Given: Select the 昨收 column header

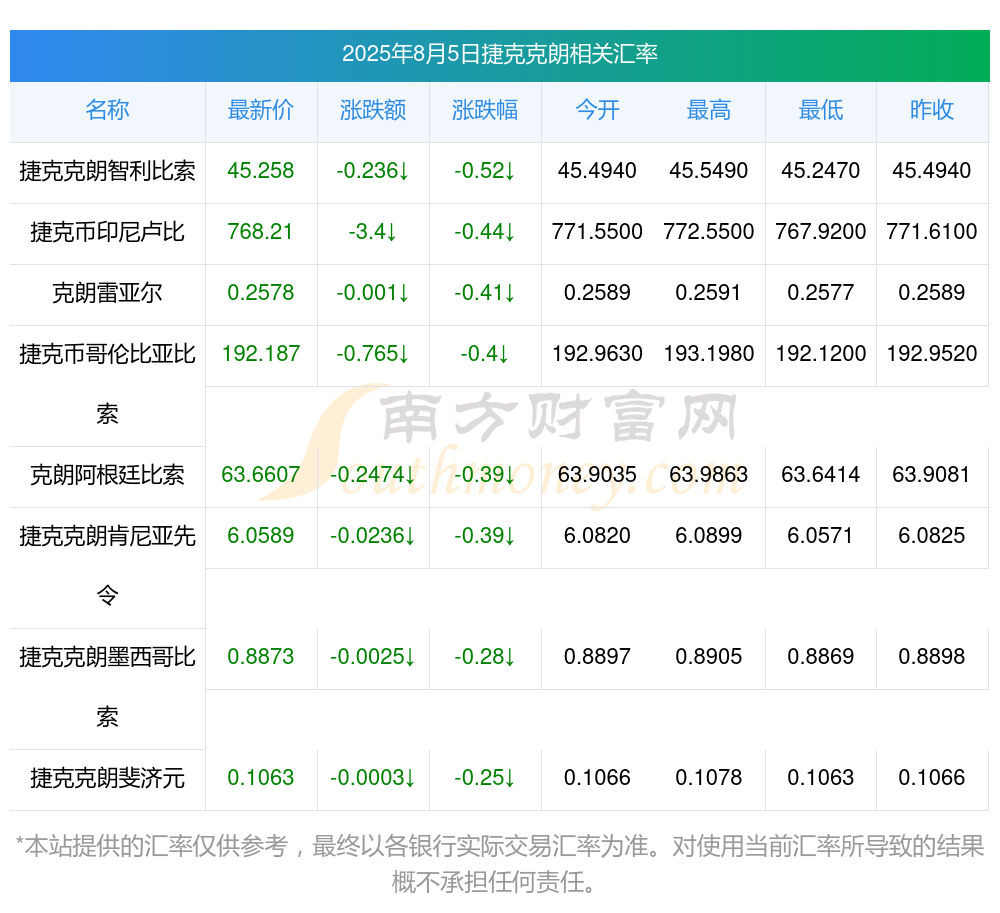Looking at the screenshot, I should pyautogui.click(x=932, y=110).
